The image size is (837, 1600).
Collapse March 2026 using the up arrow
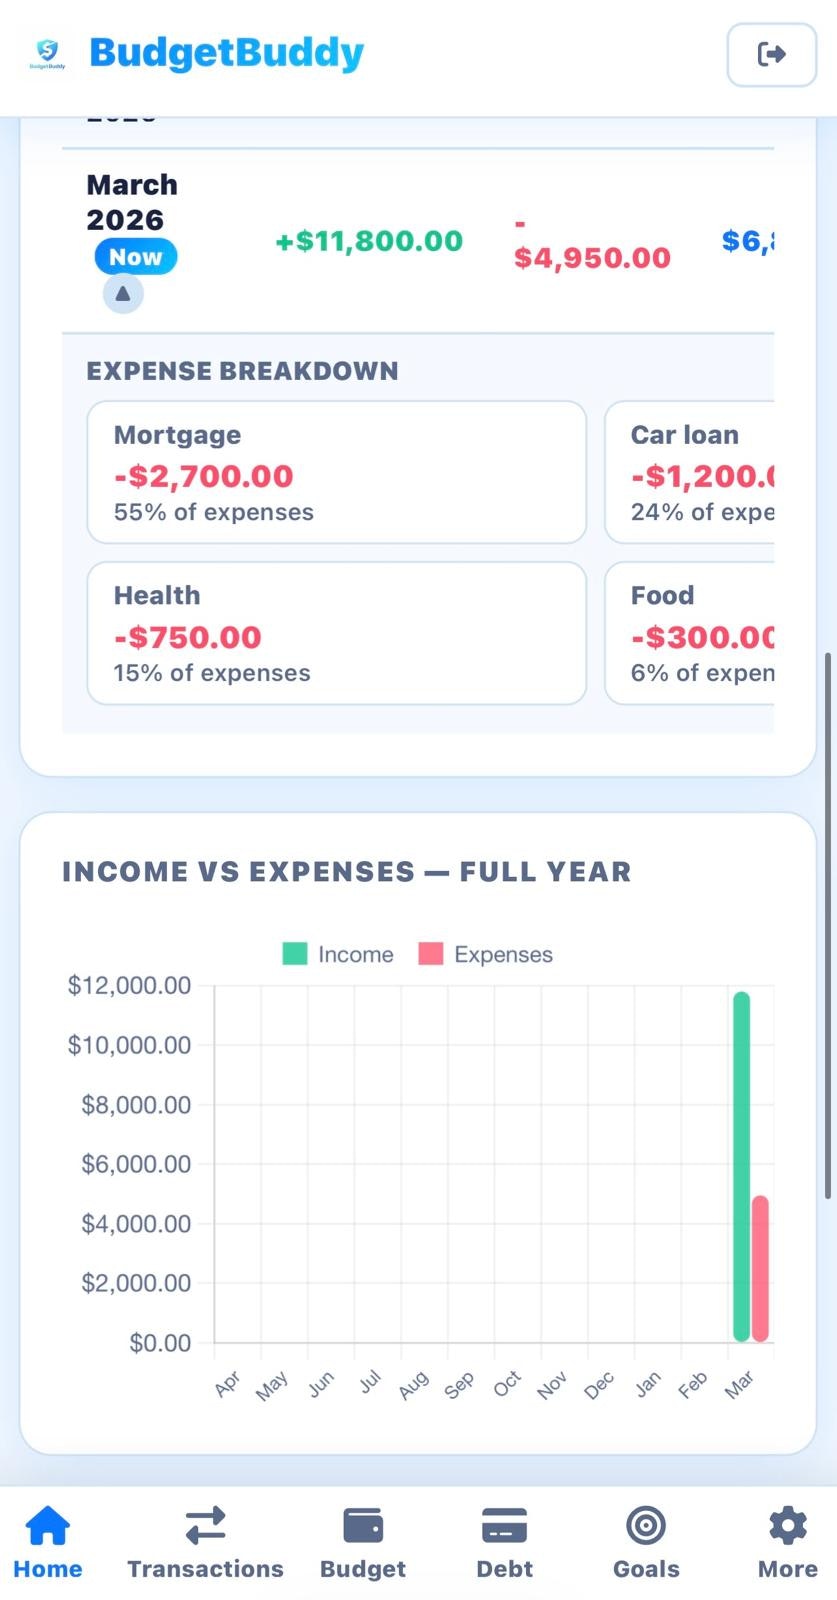(122, 292)
